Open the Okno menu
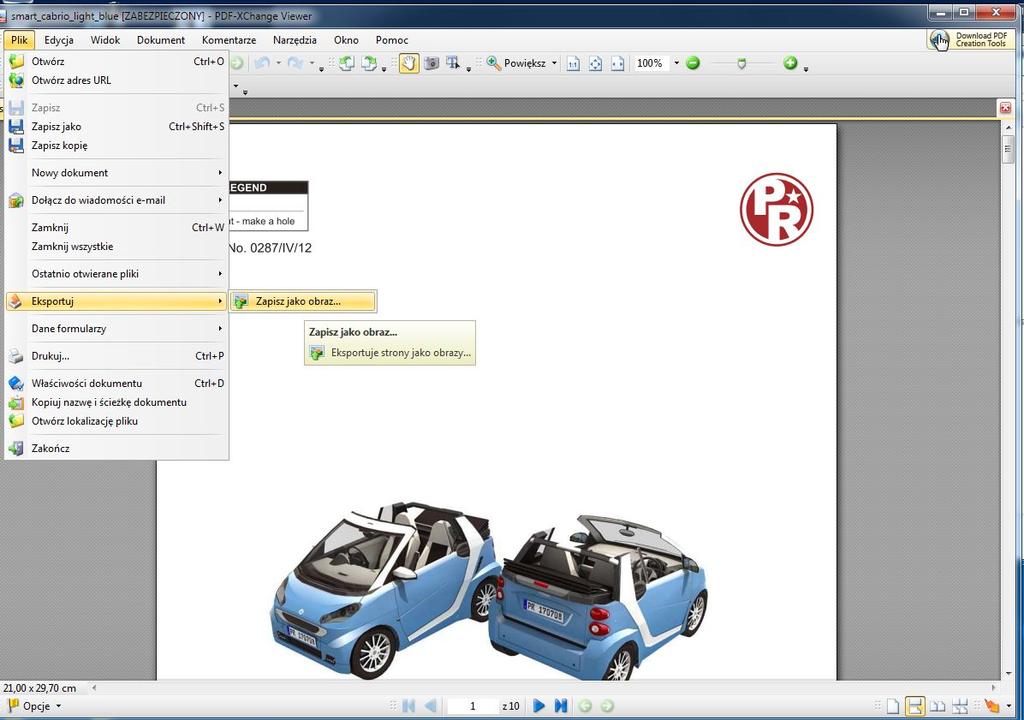 [x=346, y=40]
